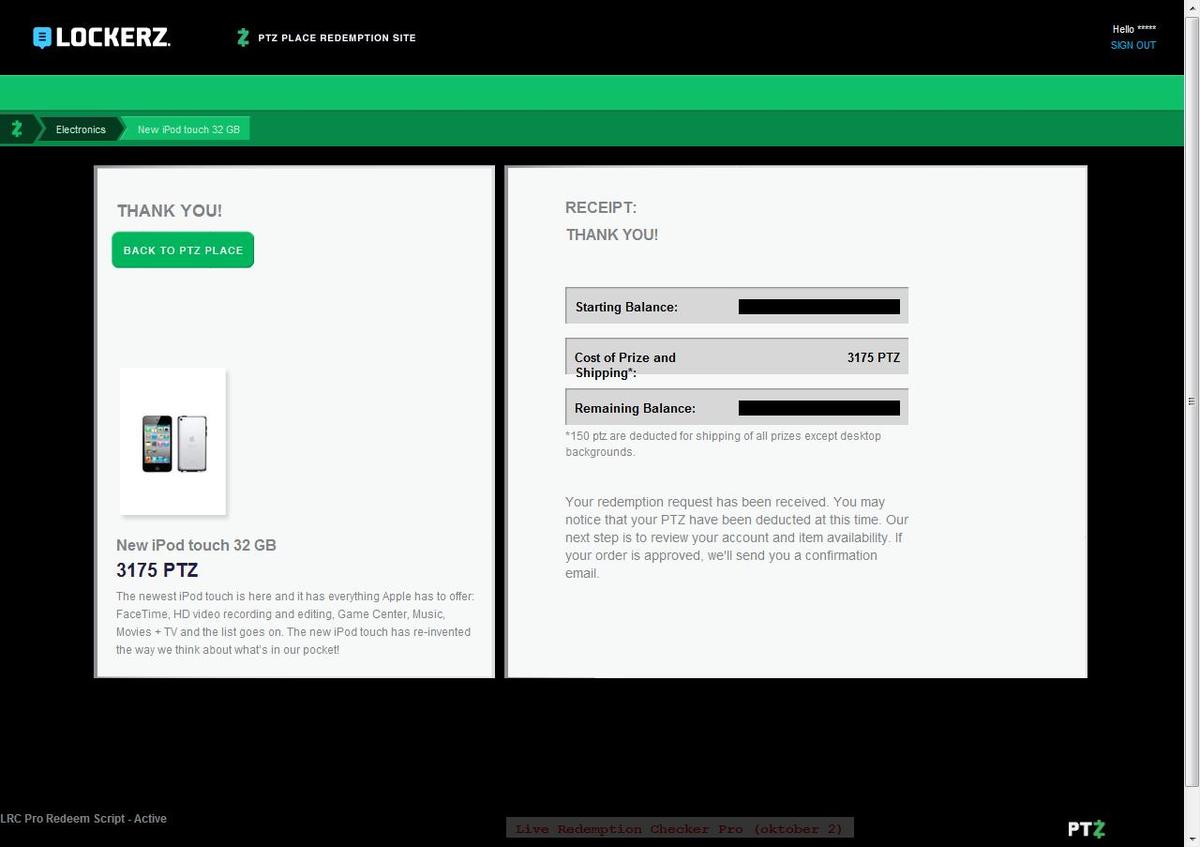Viewport: 1200px width, 847px height.
Task: Click the Remaining Balance row
Action: point(736,408)
